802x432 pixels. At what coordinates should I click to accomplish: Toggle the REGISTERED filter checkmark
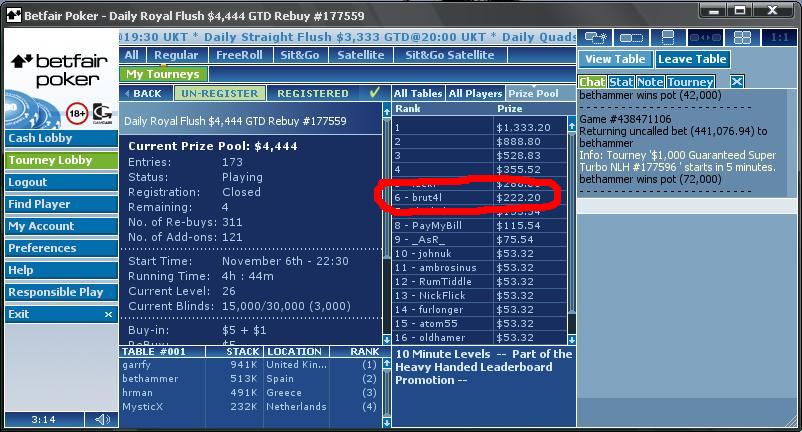(x=375, y=93)
